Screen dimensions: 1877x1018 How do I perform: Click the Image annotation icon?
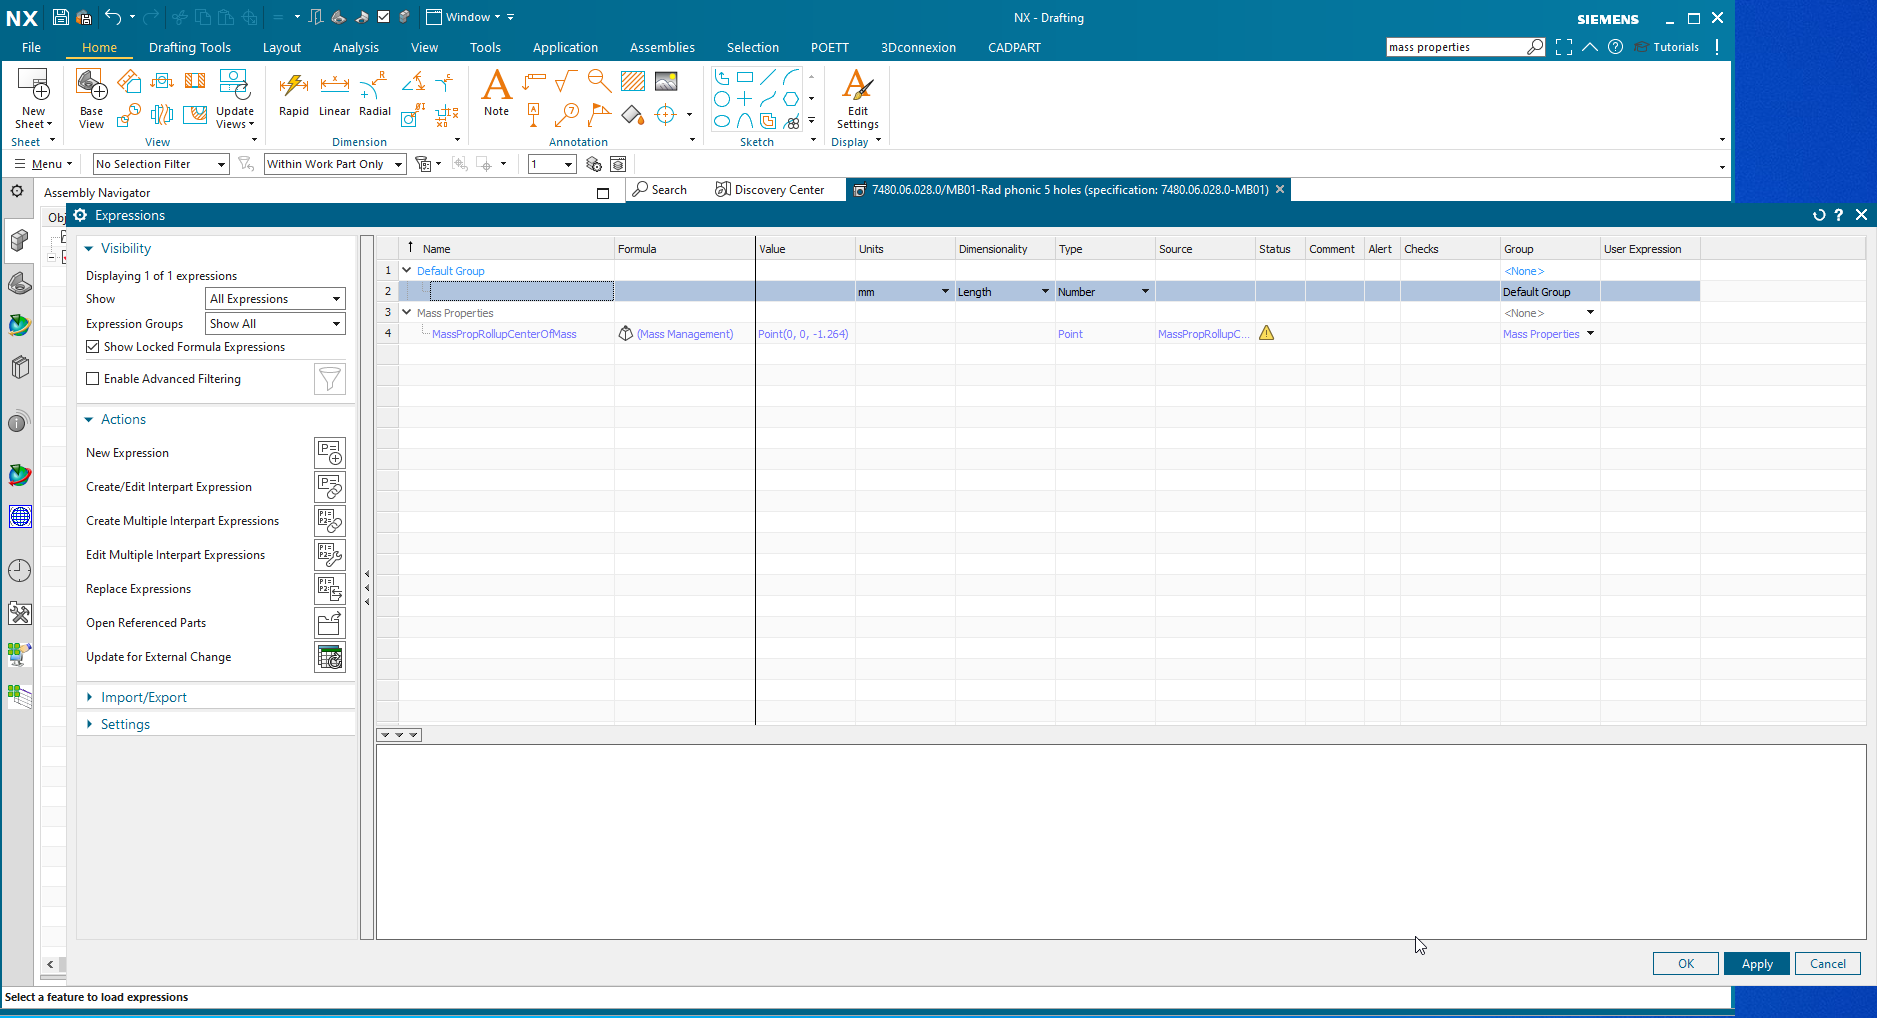666,82
